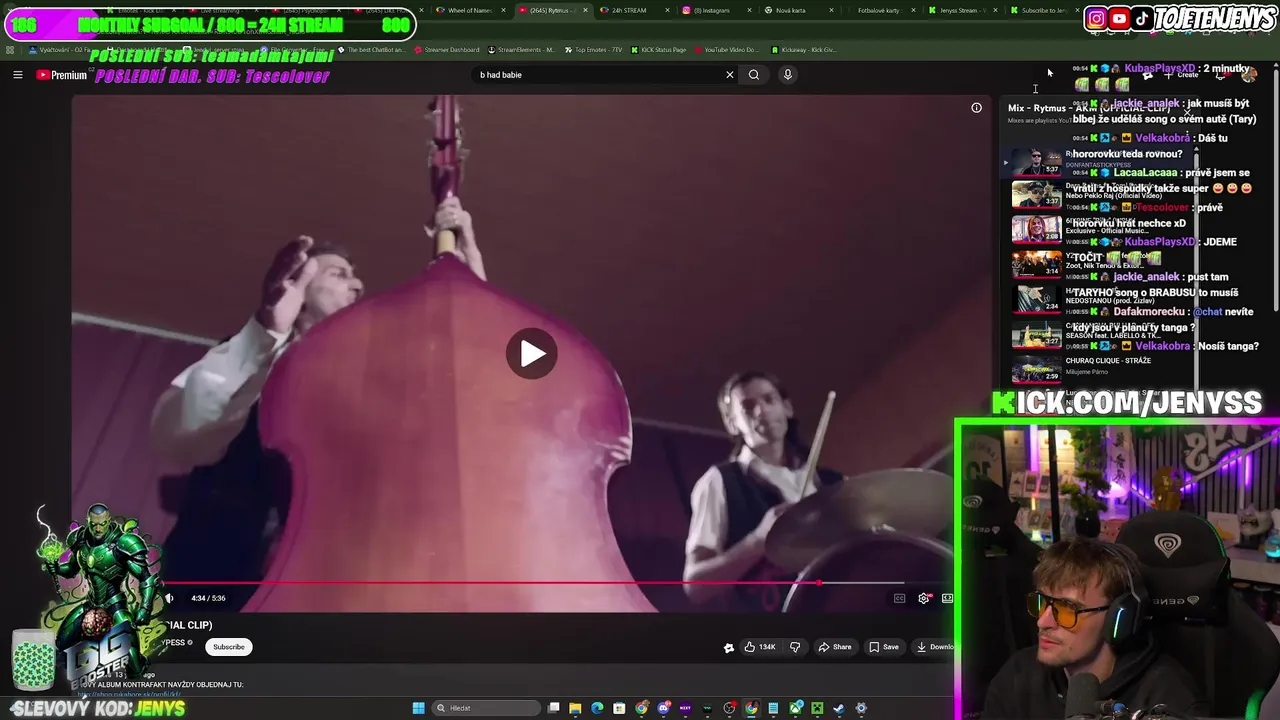Open the Kickaway bookmark
Viewport: 1280px width, 720px height.
tap(803, 49)
